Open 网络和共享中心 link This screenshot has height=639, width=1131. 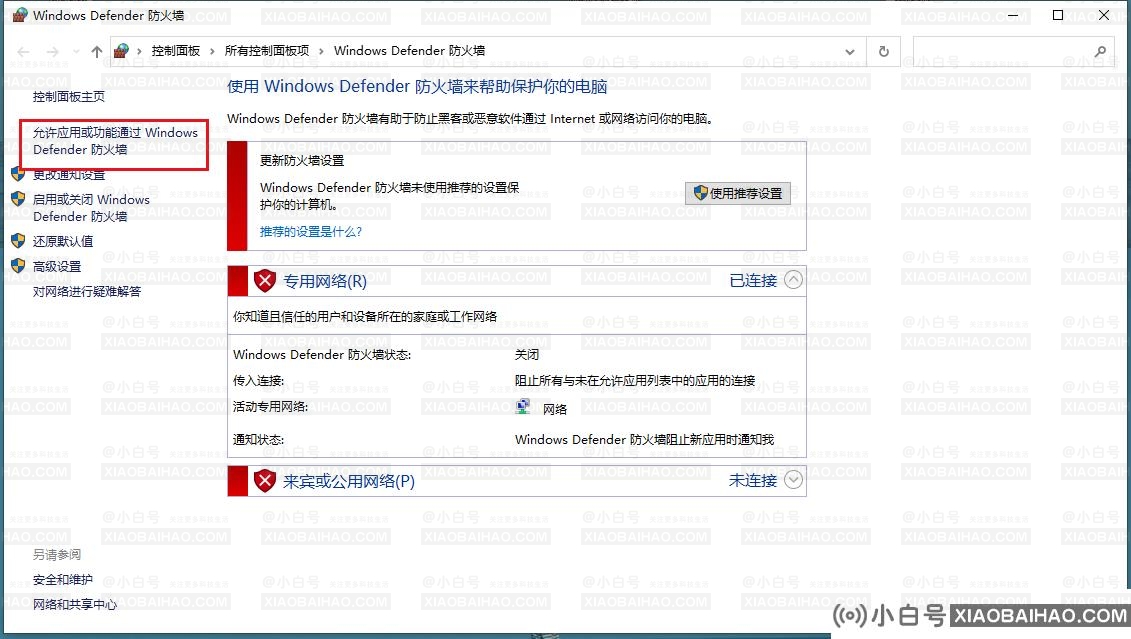pyautogui.click(x=75, y=604)
